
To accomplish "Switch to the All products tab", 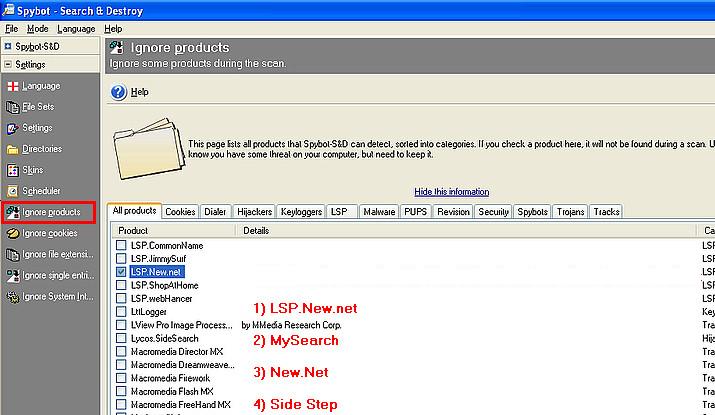I will [x=135, y=211].
